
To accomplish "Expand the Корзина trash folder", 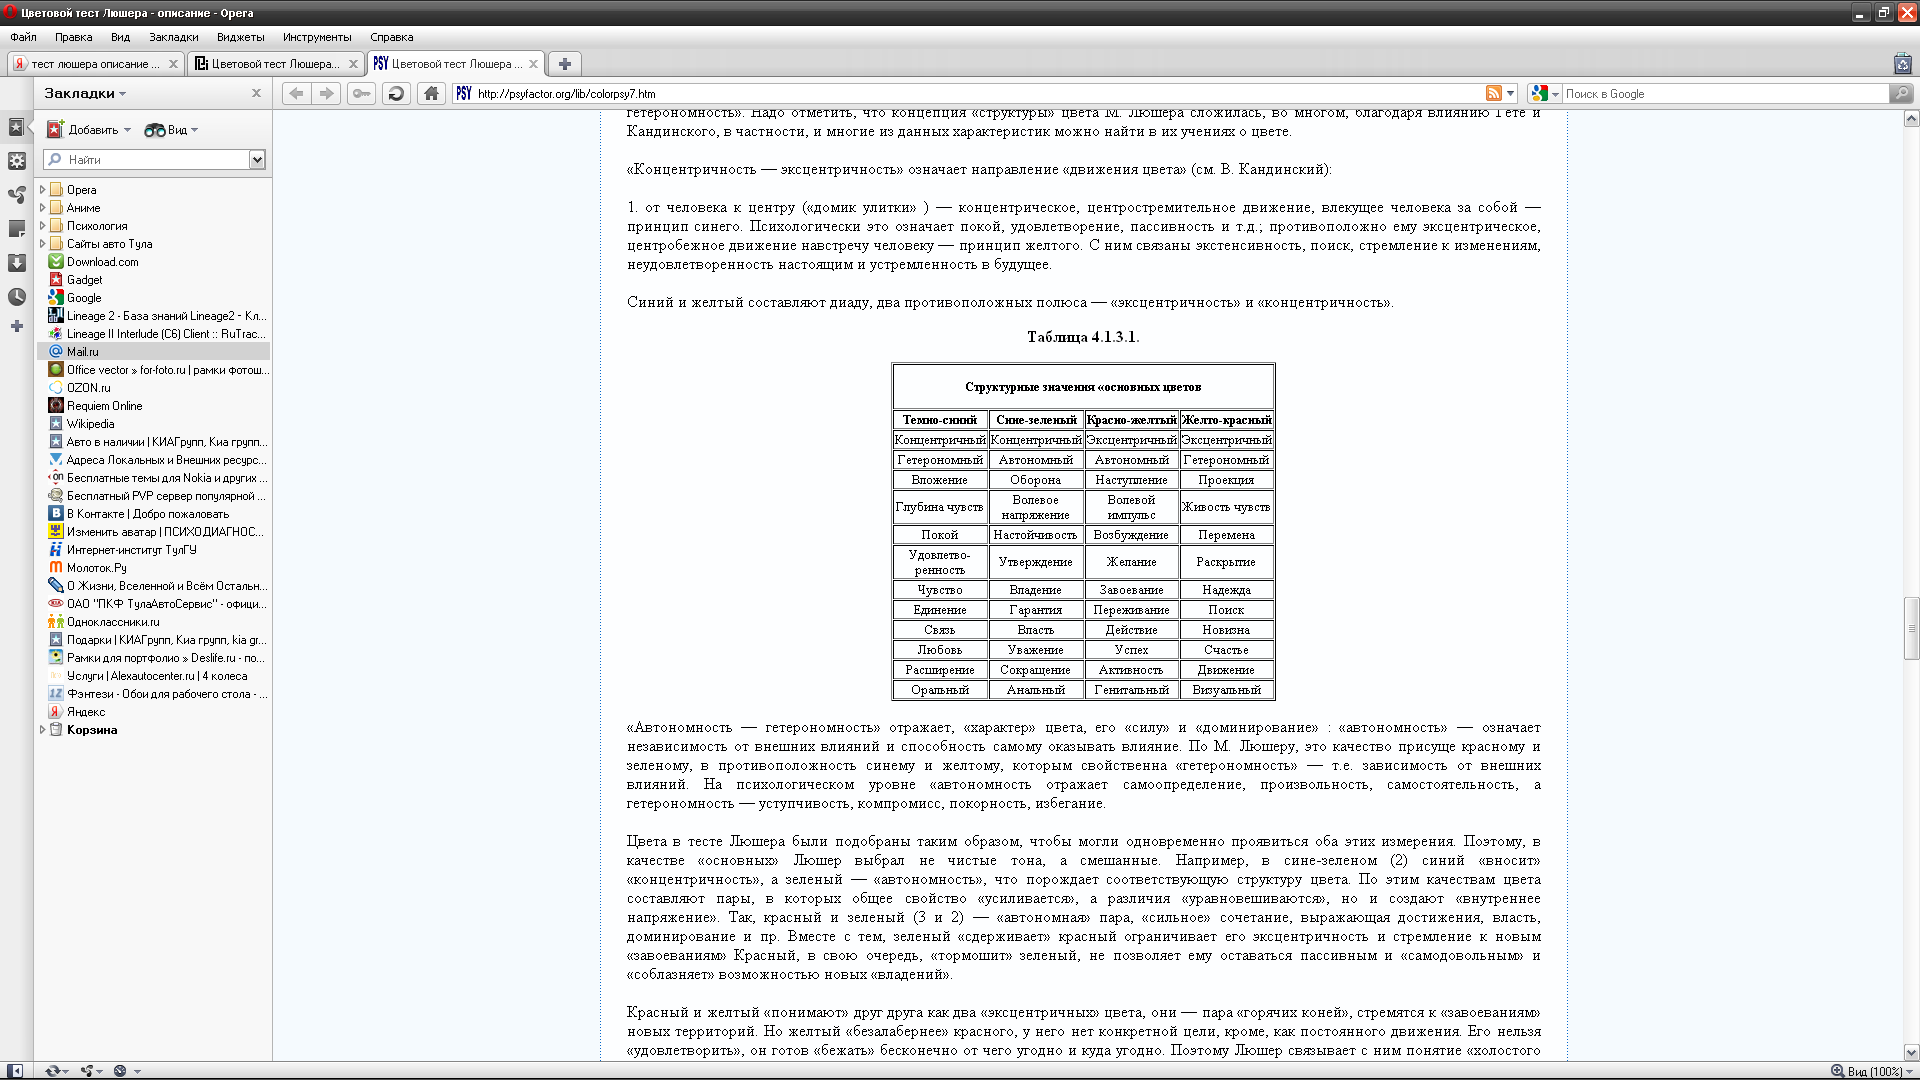I will tap(42, 729).
